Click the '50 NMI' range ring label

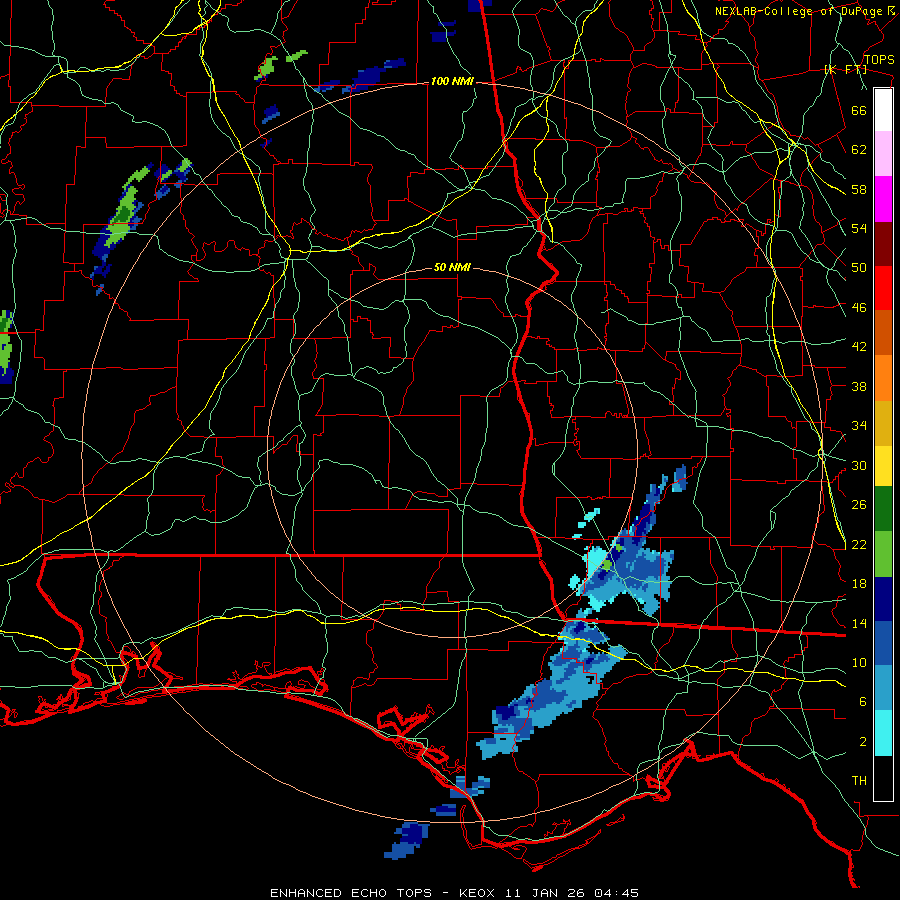click(452, 267)
